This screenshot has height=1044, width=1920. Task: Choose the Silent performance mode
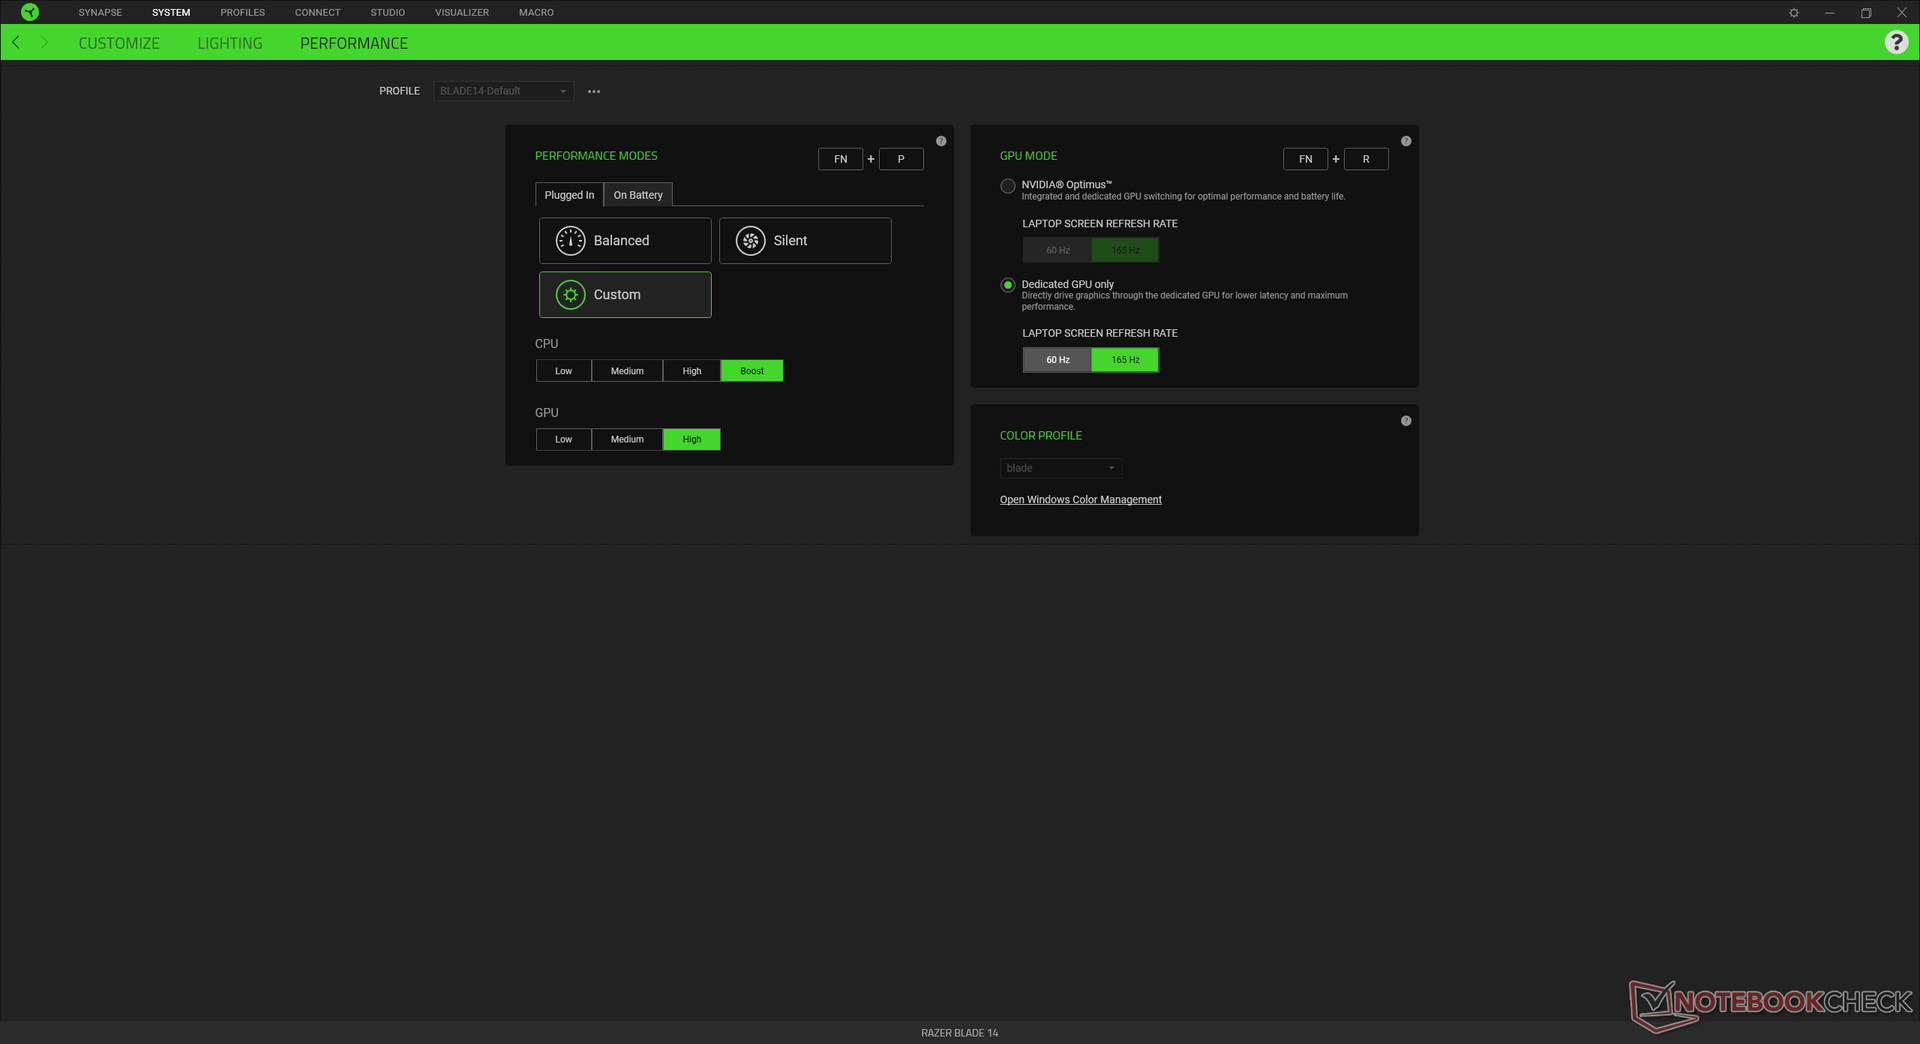[x=805, y=241]
